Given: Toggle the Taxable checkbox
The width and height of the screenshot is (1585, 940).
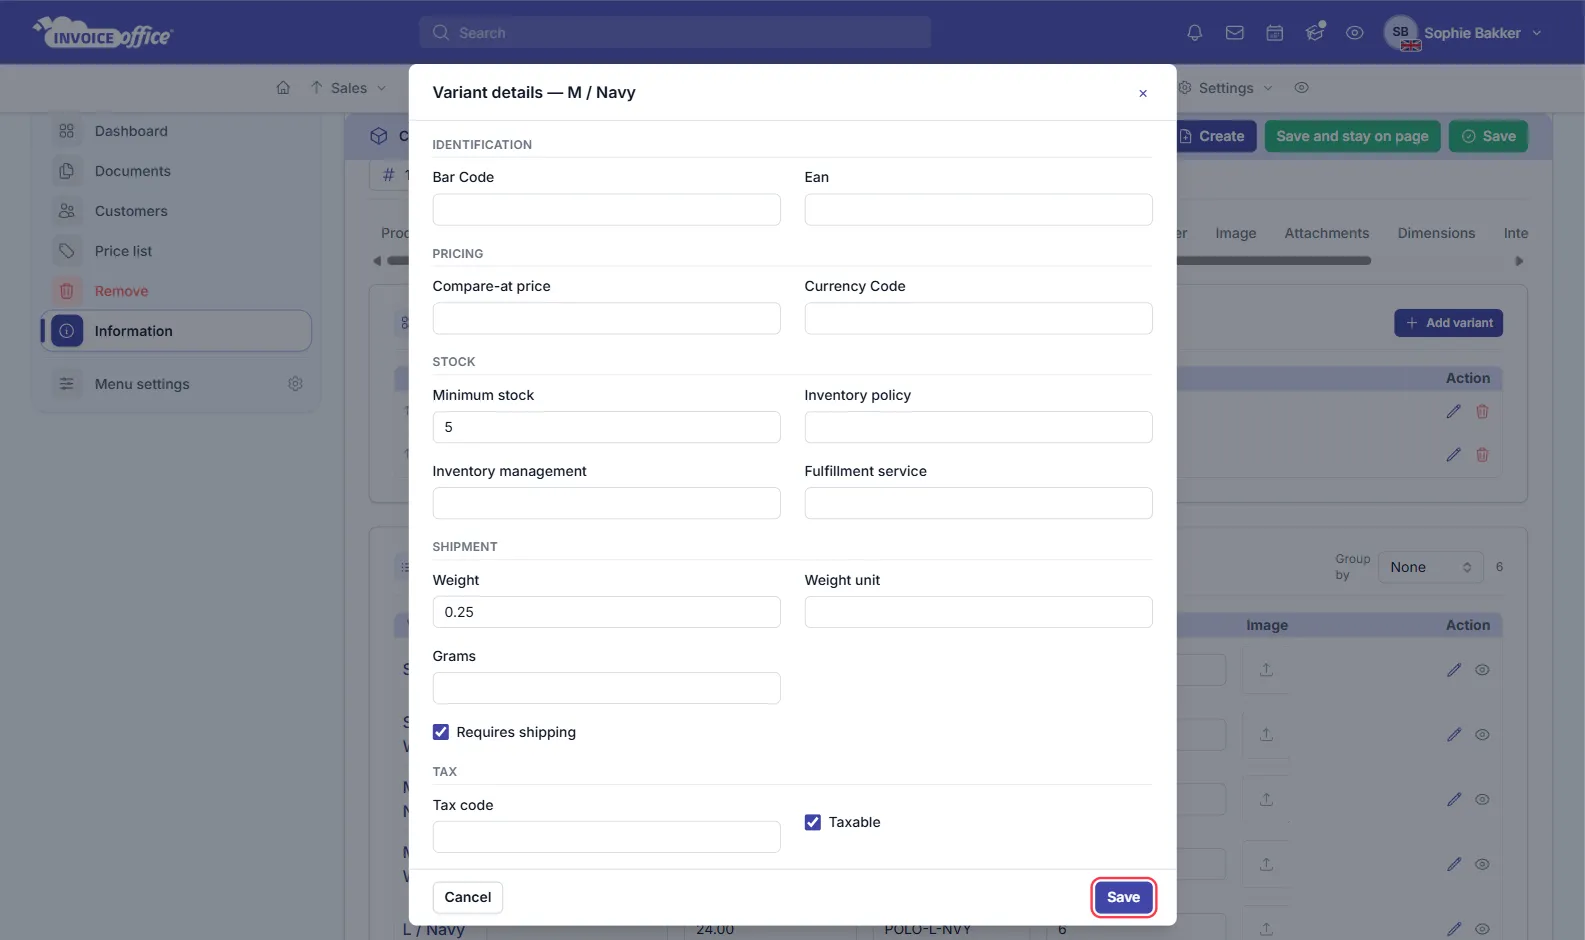Looking at the screenshot, I should click(x=813, y=822).
